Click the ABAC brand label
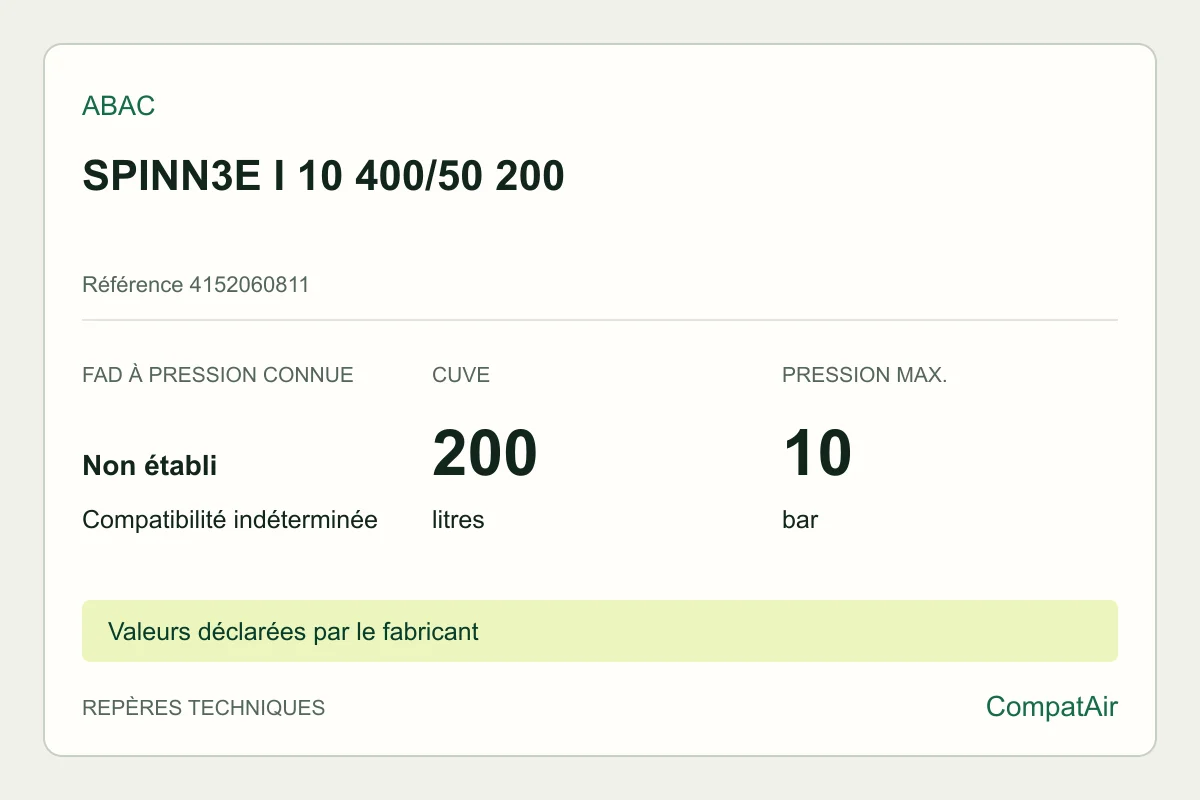1200x800 pixels. click(x=118, y=106)
